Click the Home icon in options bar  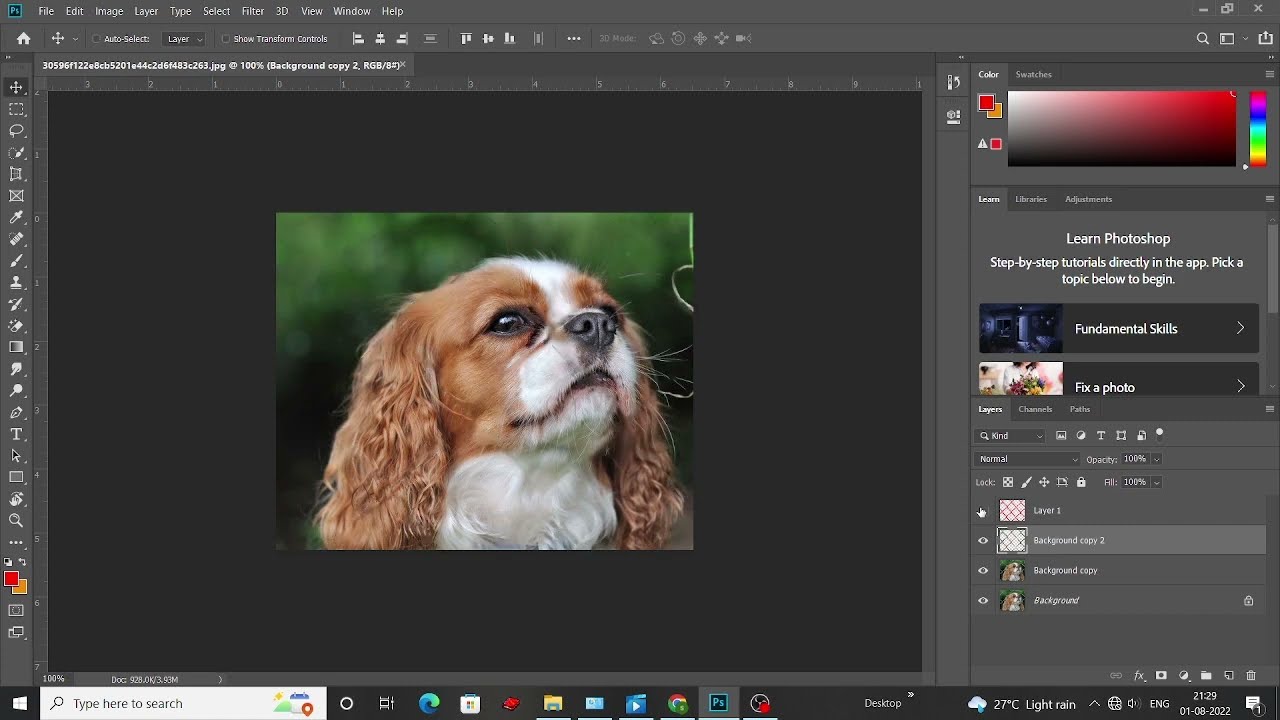tap(23, 38)
